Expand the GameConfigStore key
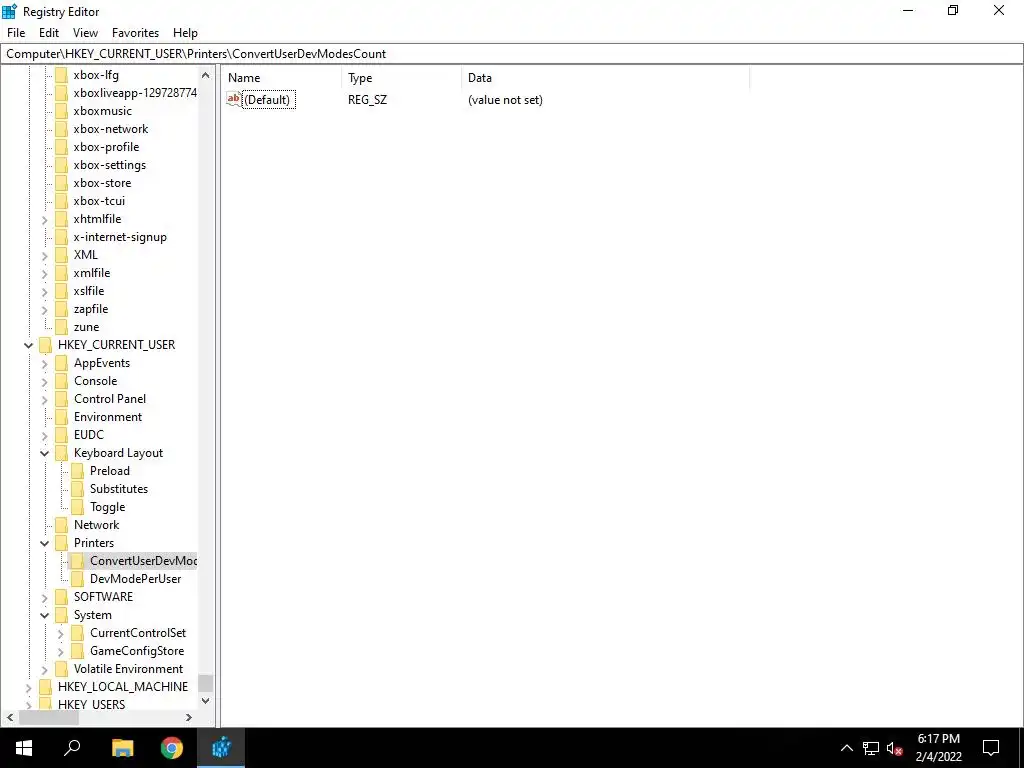The image size is (1024, 768). click(x=61, y=652)
